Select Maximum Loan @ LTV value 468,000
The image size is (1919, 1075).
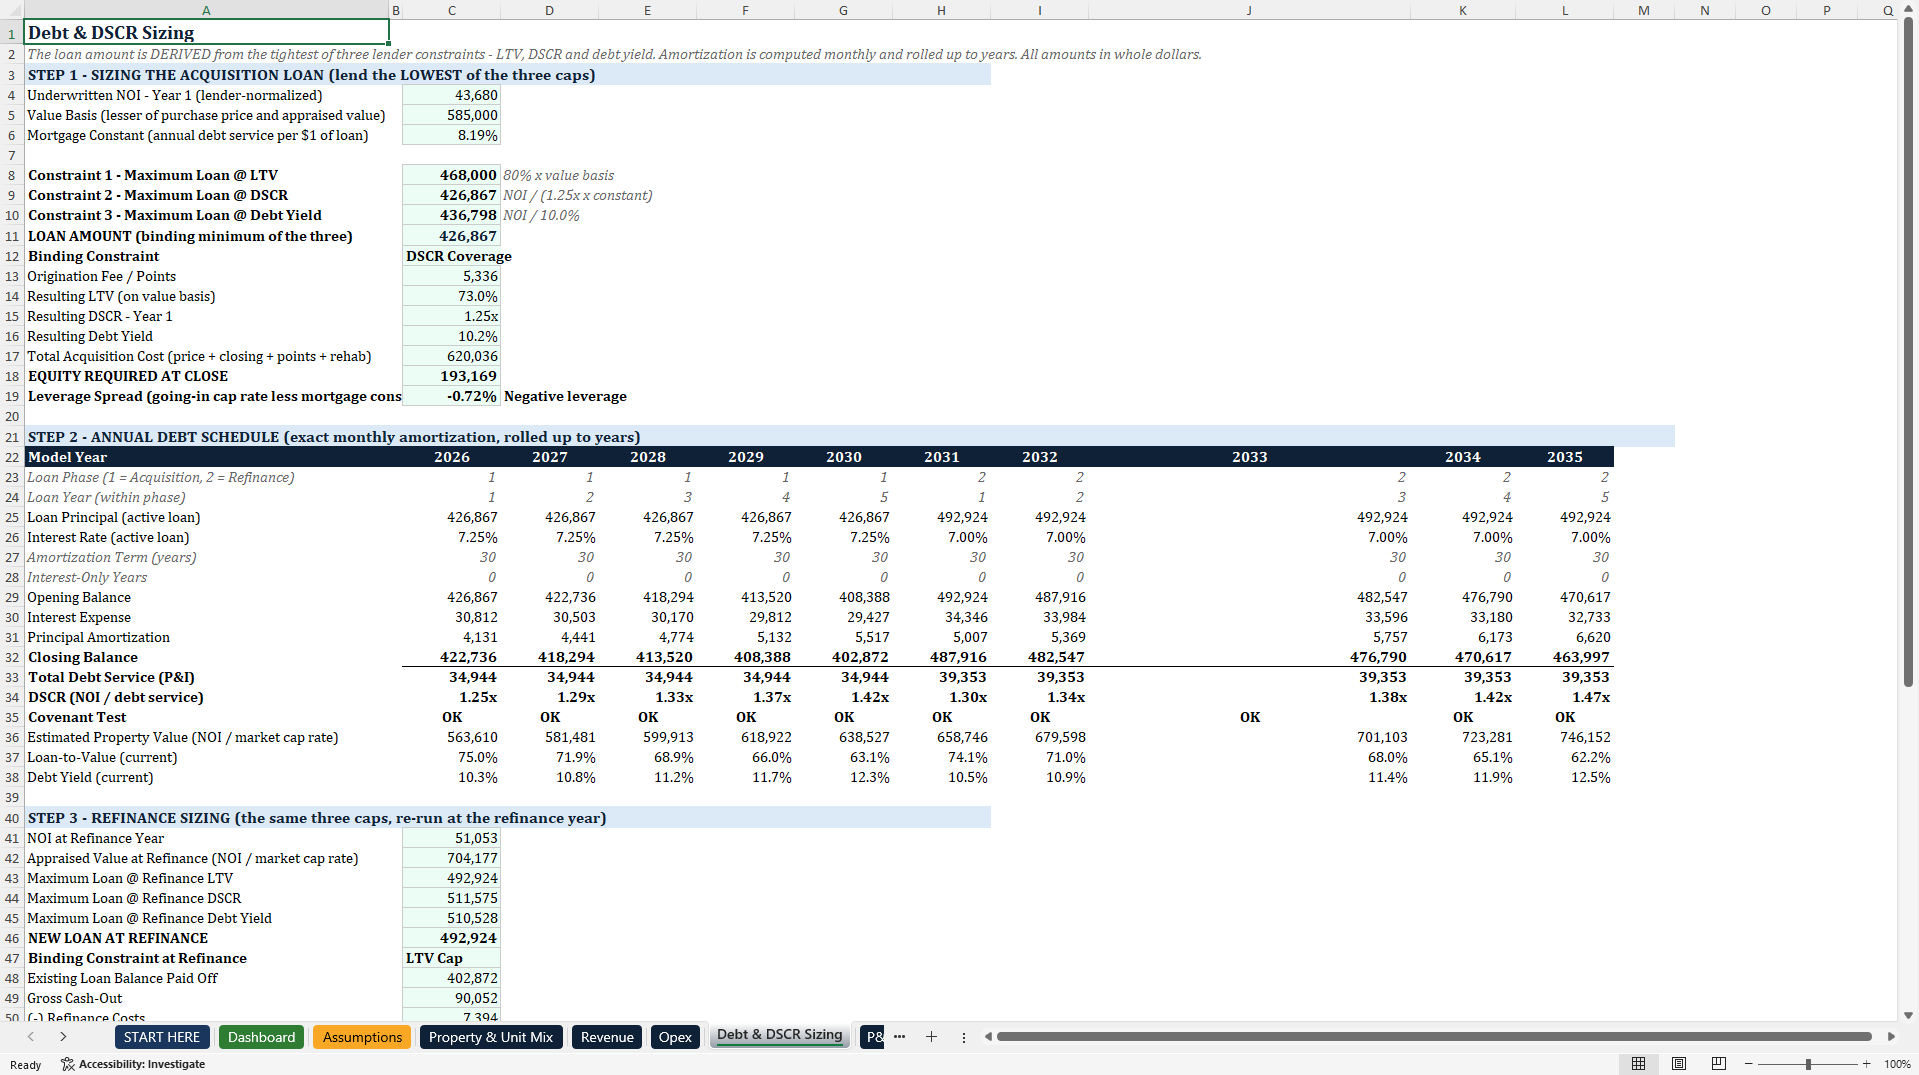(x=451, y=175)
